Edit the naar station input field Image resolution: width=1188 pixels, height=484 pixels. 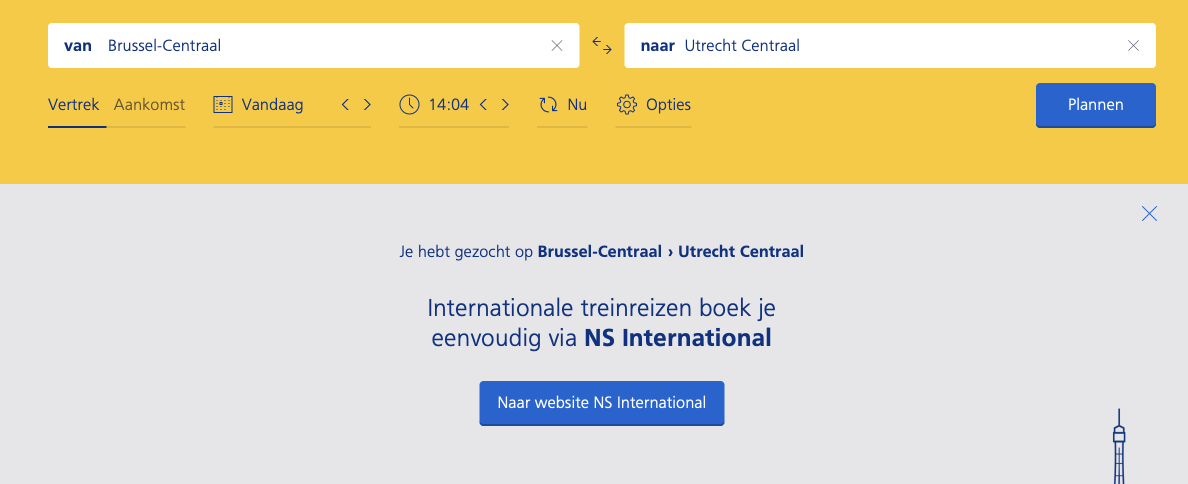[890, 45]
